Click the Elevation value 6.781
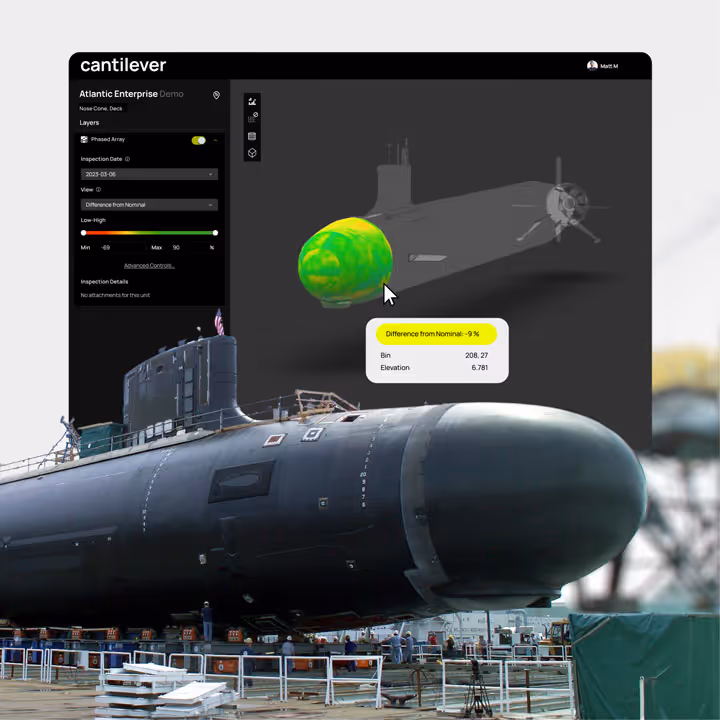 (479, 367)
